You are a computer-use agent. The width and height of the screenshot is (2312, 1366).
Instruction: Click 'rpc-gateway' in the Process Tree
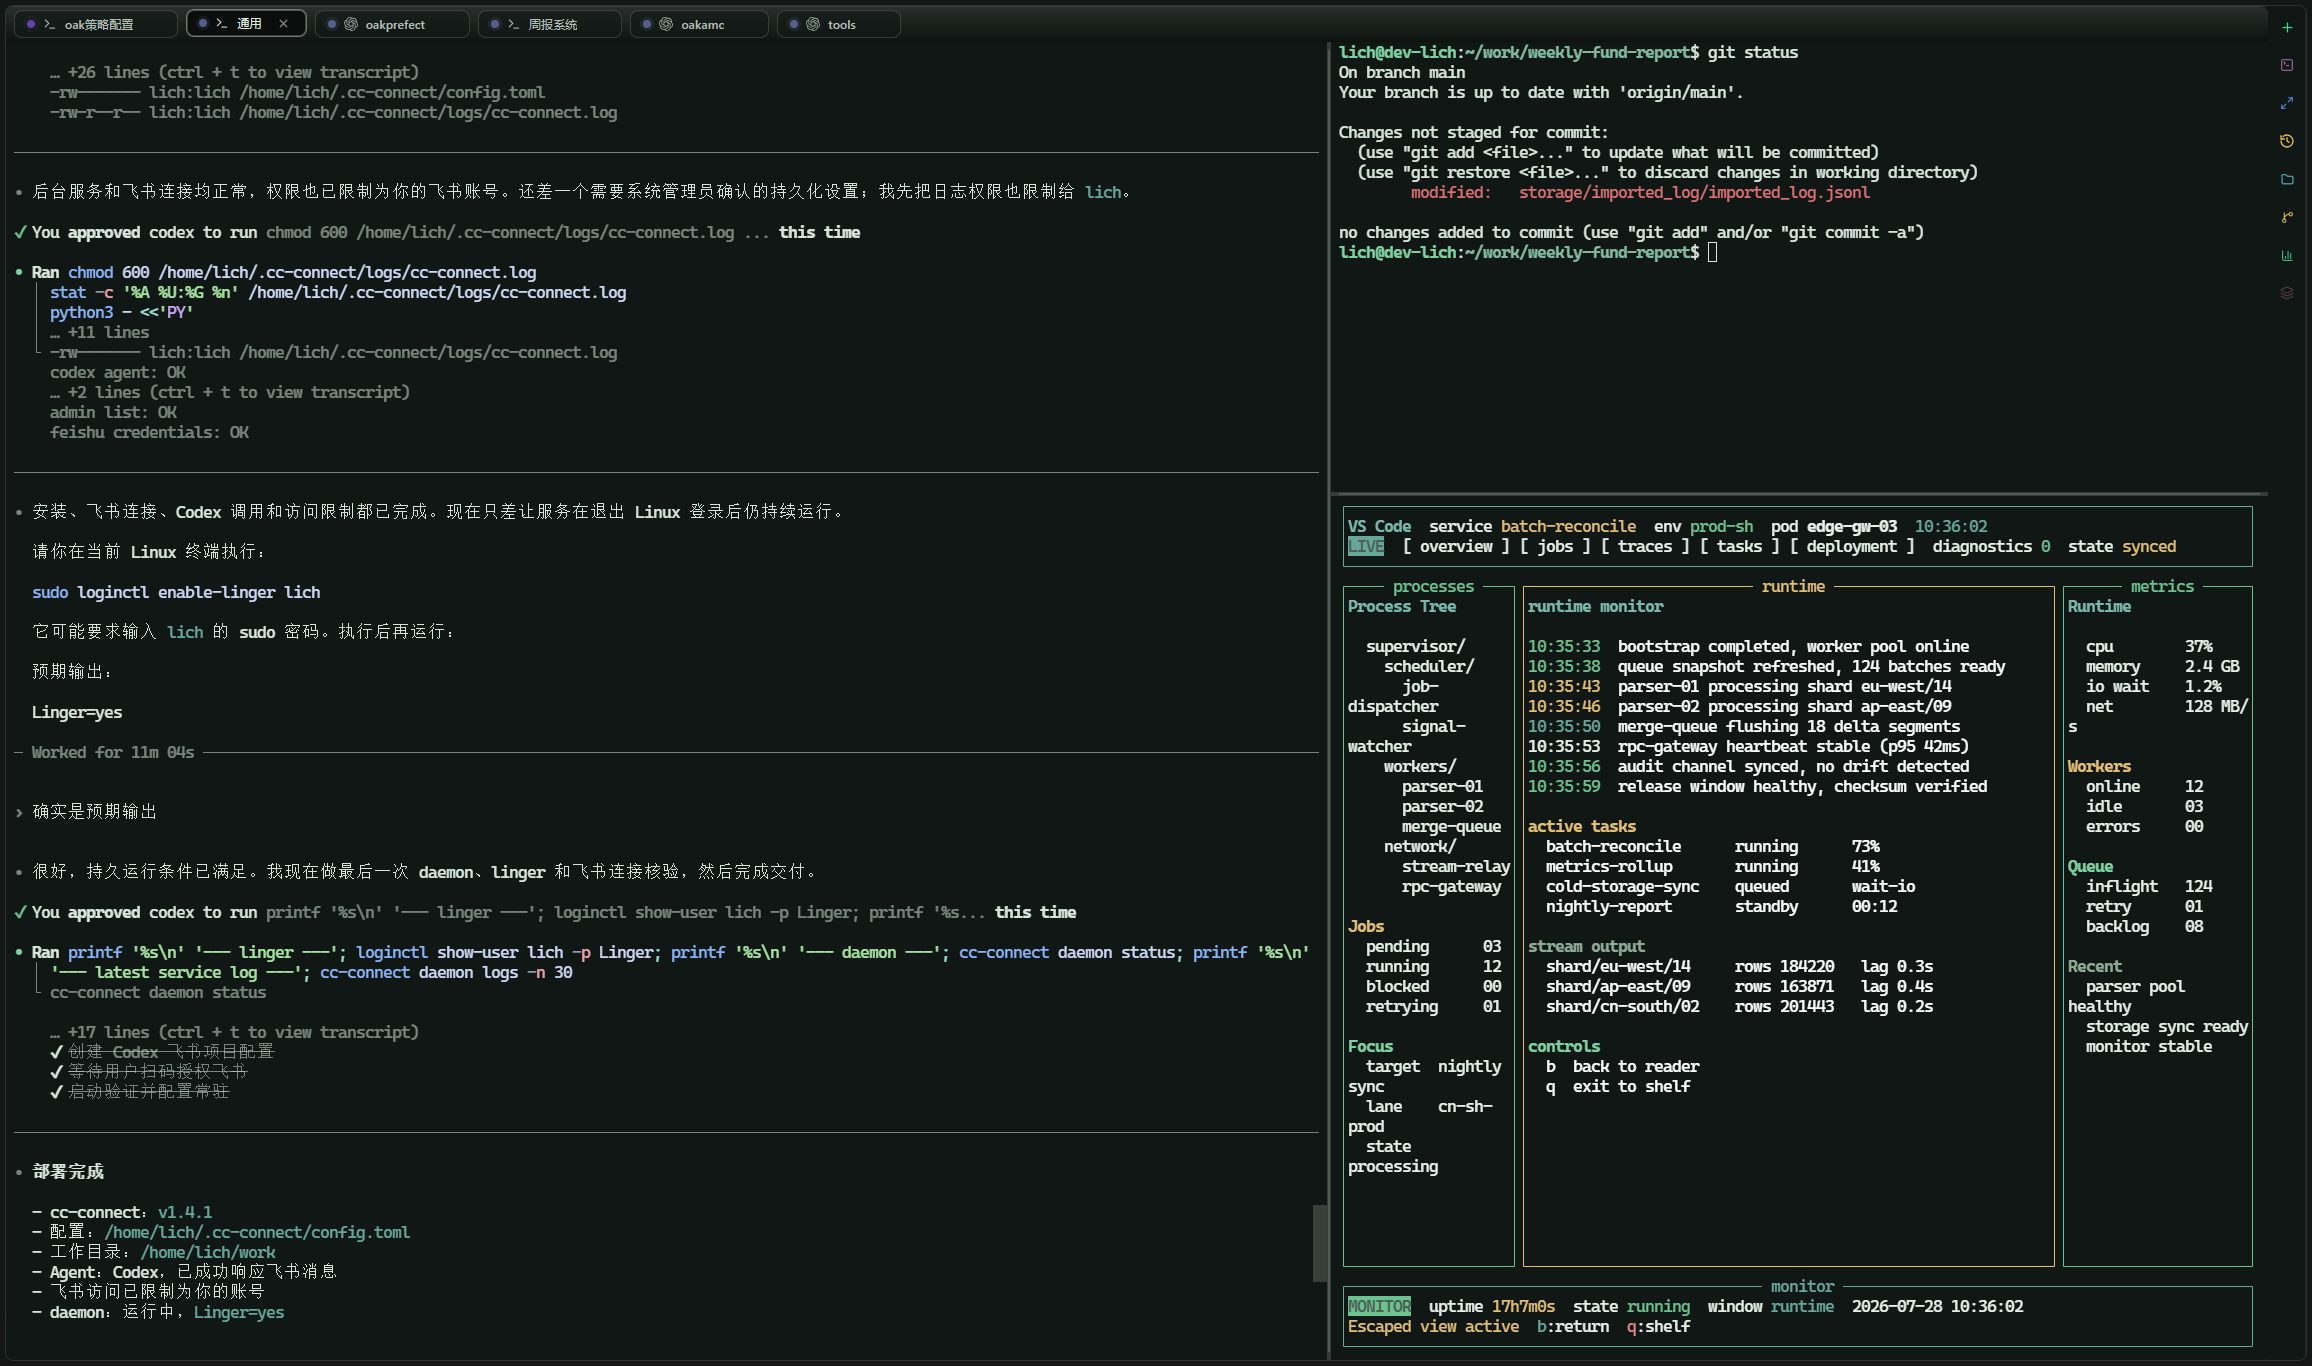tap(1451, 887)
